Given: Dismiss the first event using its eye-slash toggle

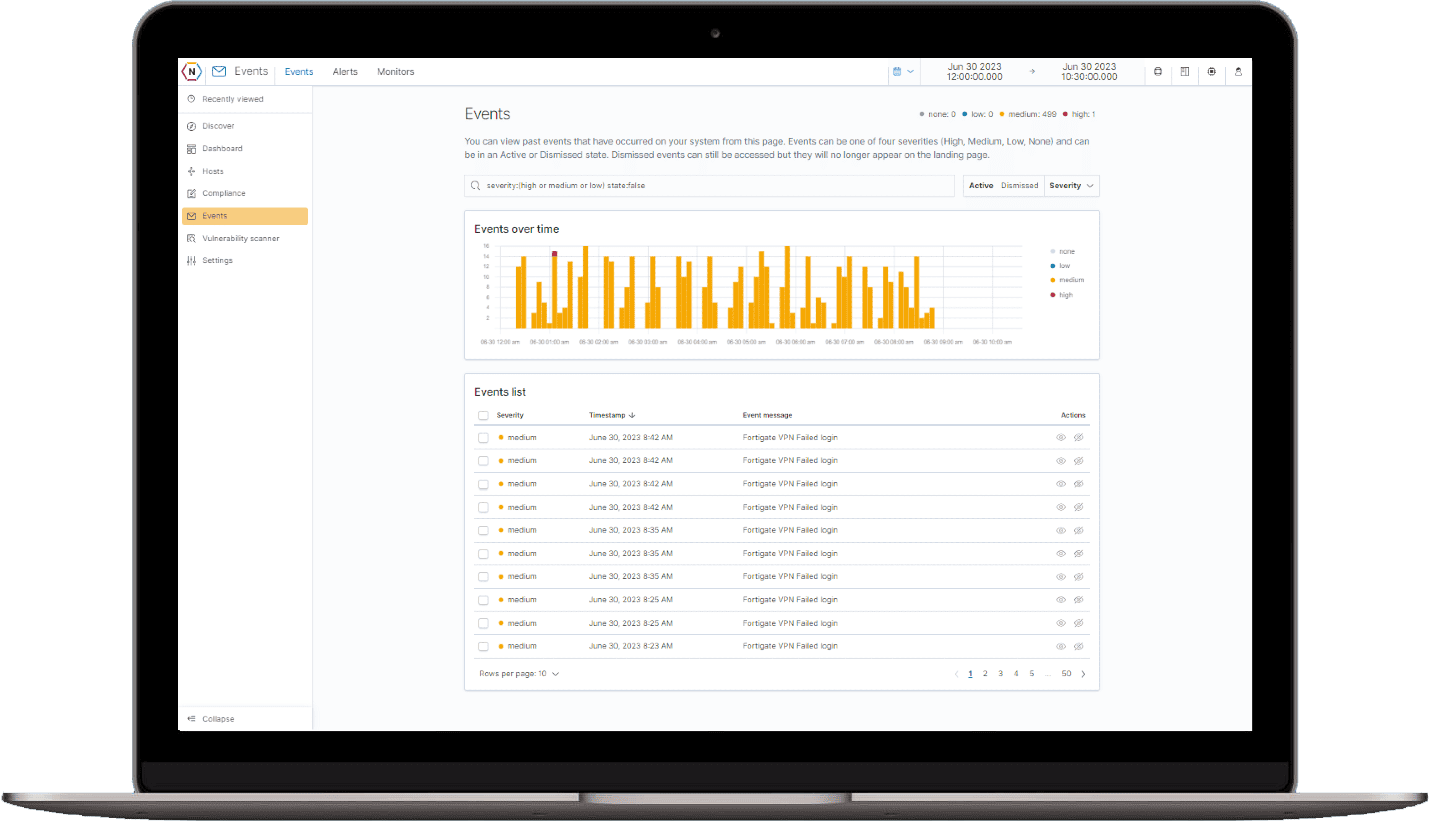Looking at the screenshot, I should (1078, 437).
